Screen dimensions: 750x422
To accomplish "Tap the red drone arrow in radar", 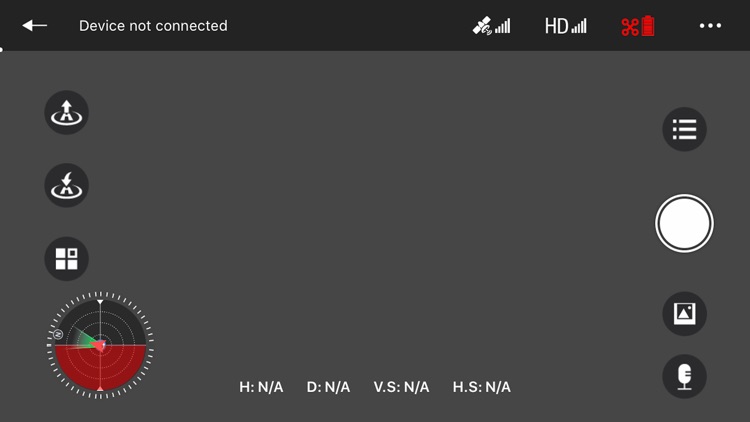I will coord(99,345).
